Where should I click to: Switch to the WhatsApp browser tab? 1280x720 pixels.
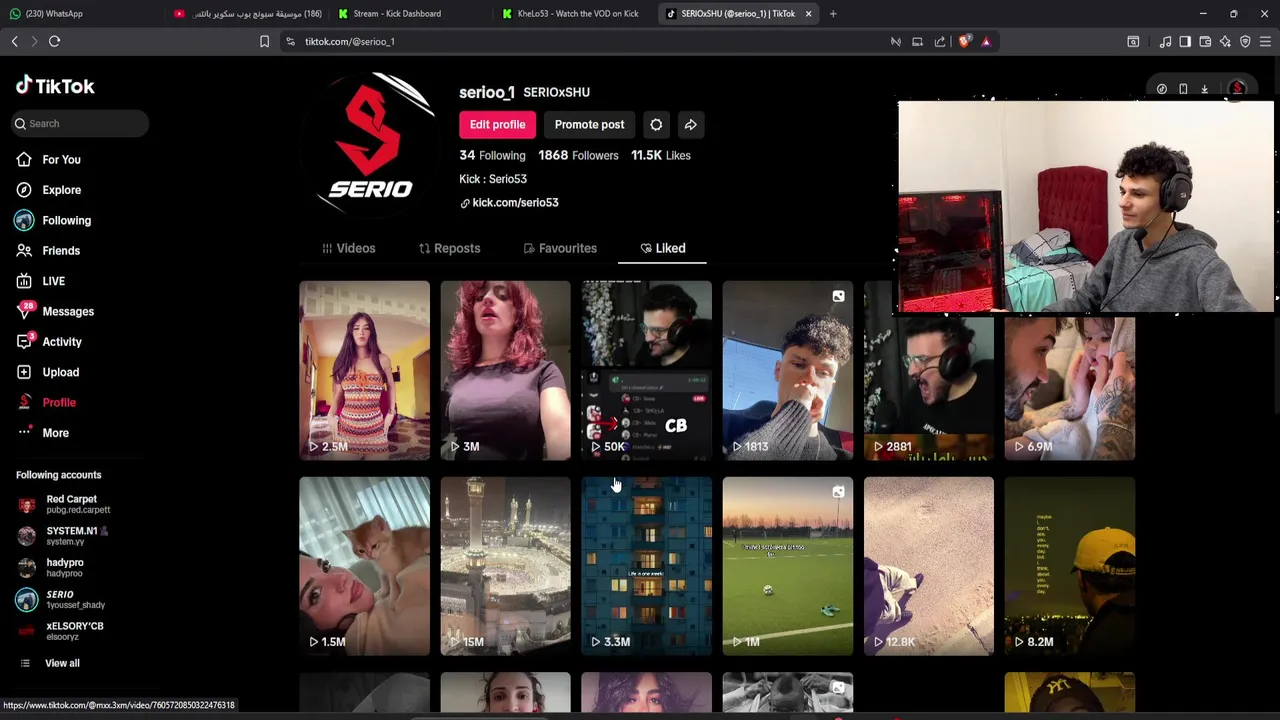(x=80, y=14)
